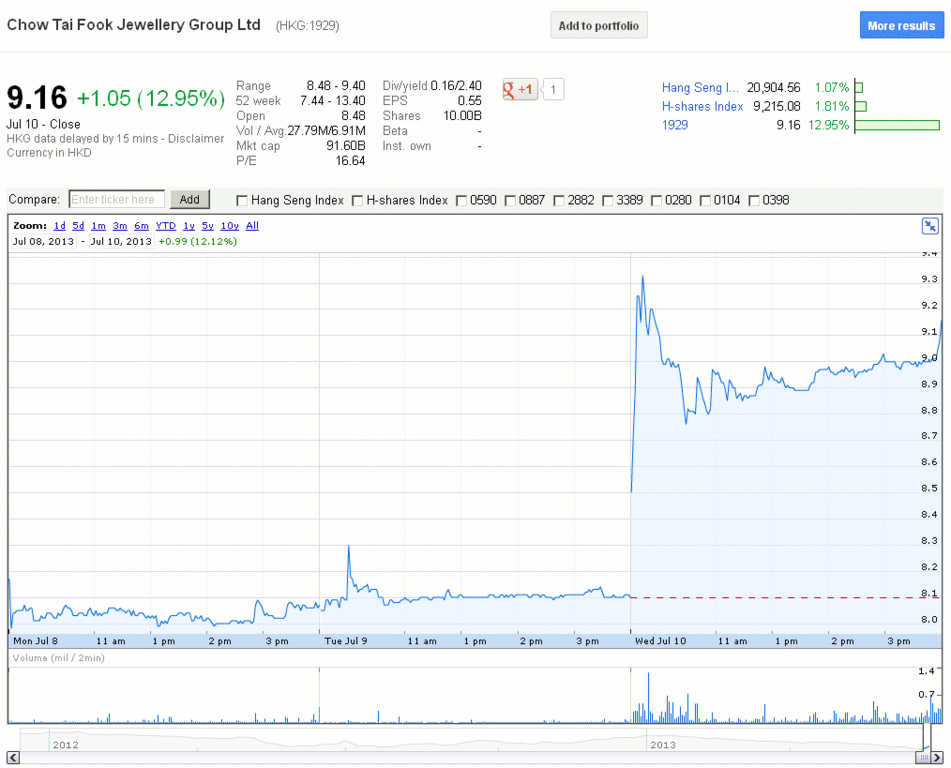Click the 12.95% green bar for 1929
The width and height of the screenshot is (951, 768).
(897, 125)
